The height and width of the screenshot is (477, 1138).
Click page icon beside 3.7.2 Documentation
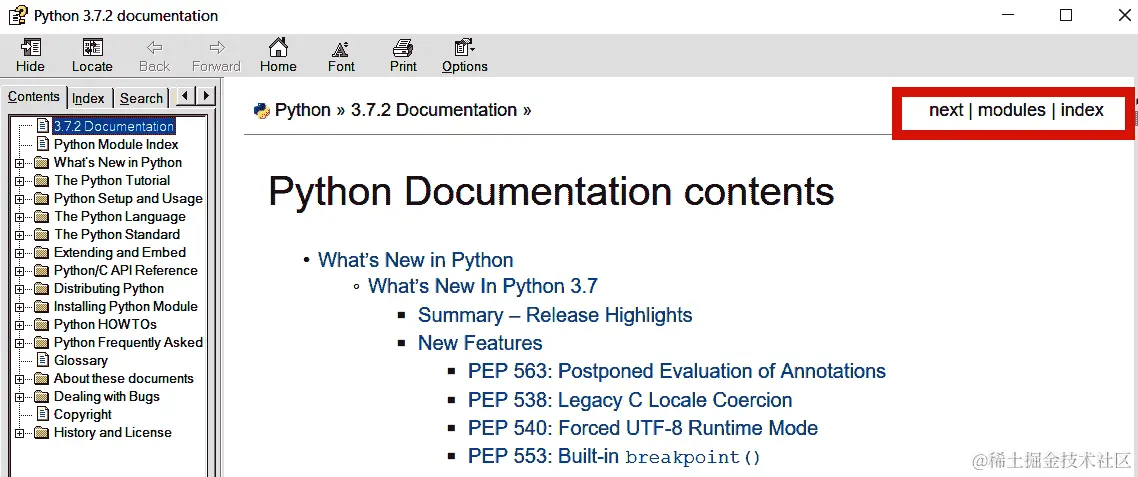pyautogui.click(x=43, y=126)
